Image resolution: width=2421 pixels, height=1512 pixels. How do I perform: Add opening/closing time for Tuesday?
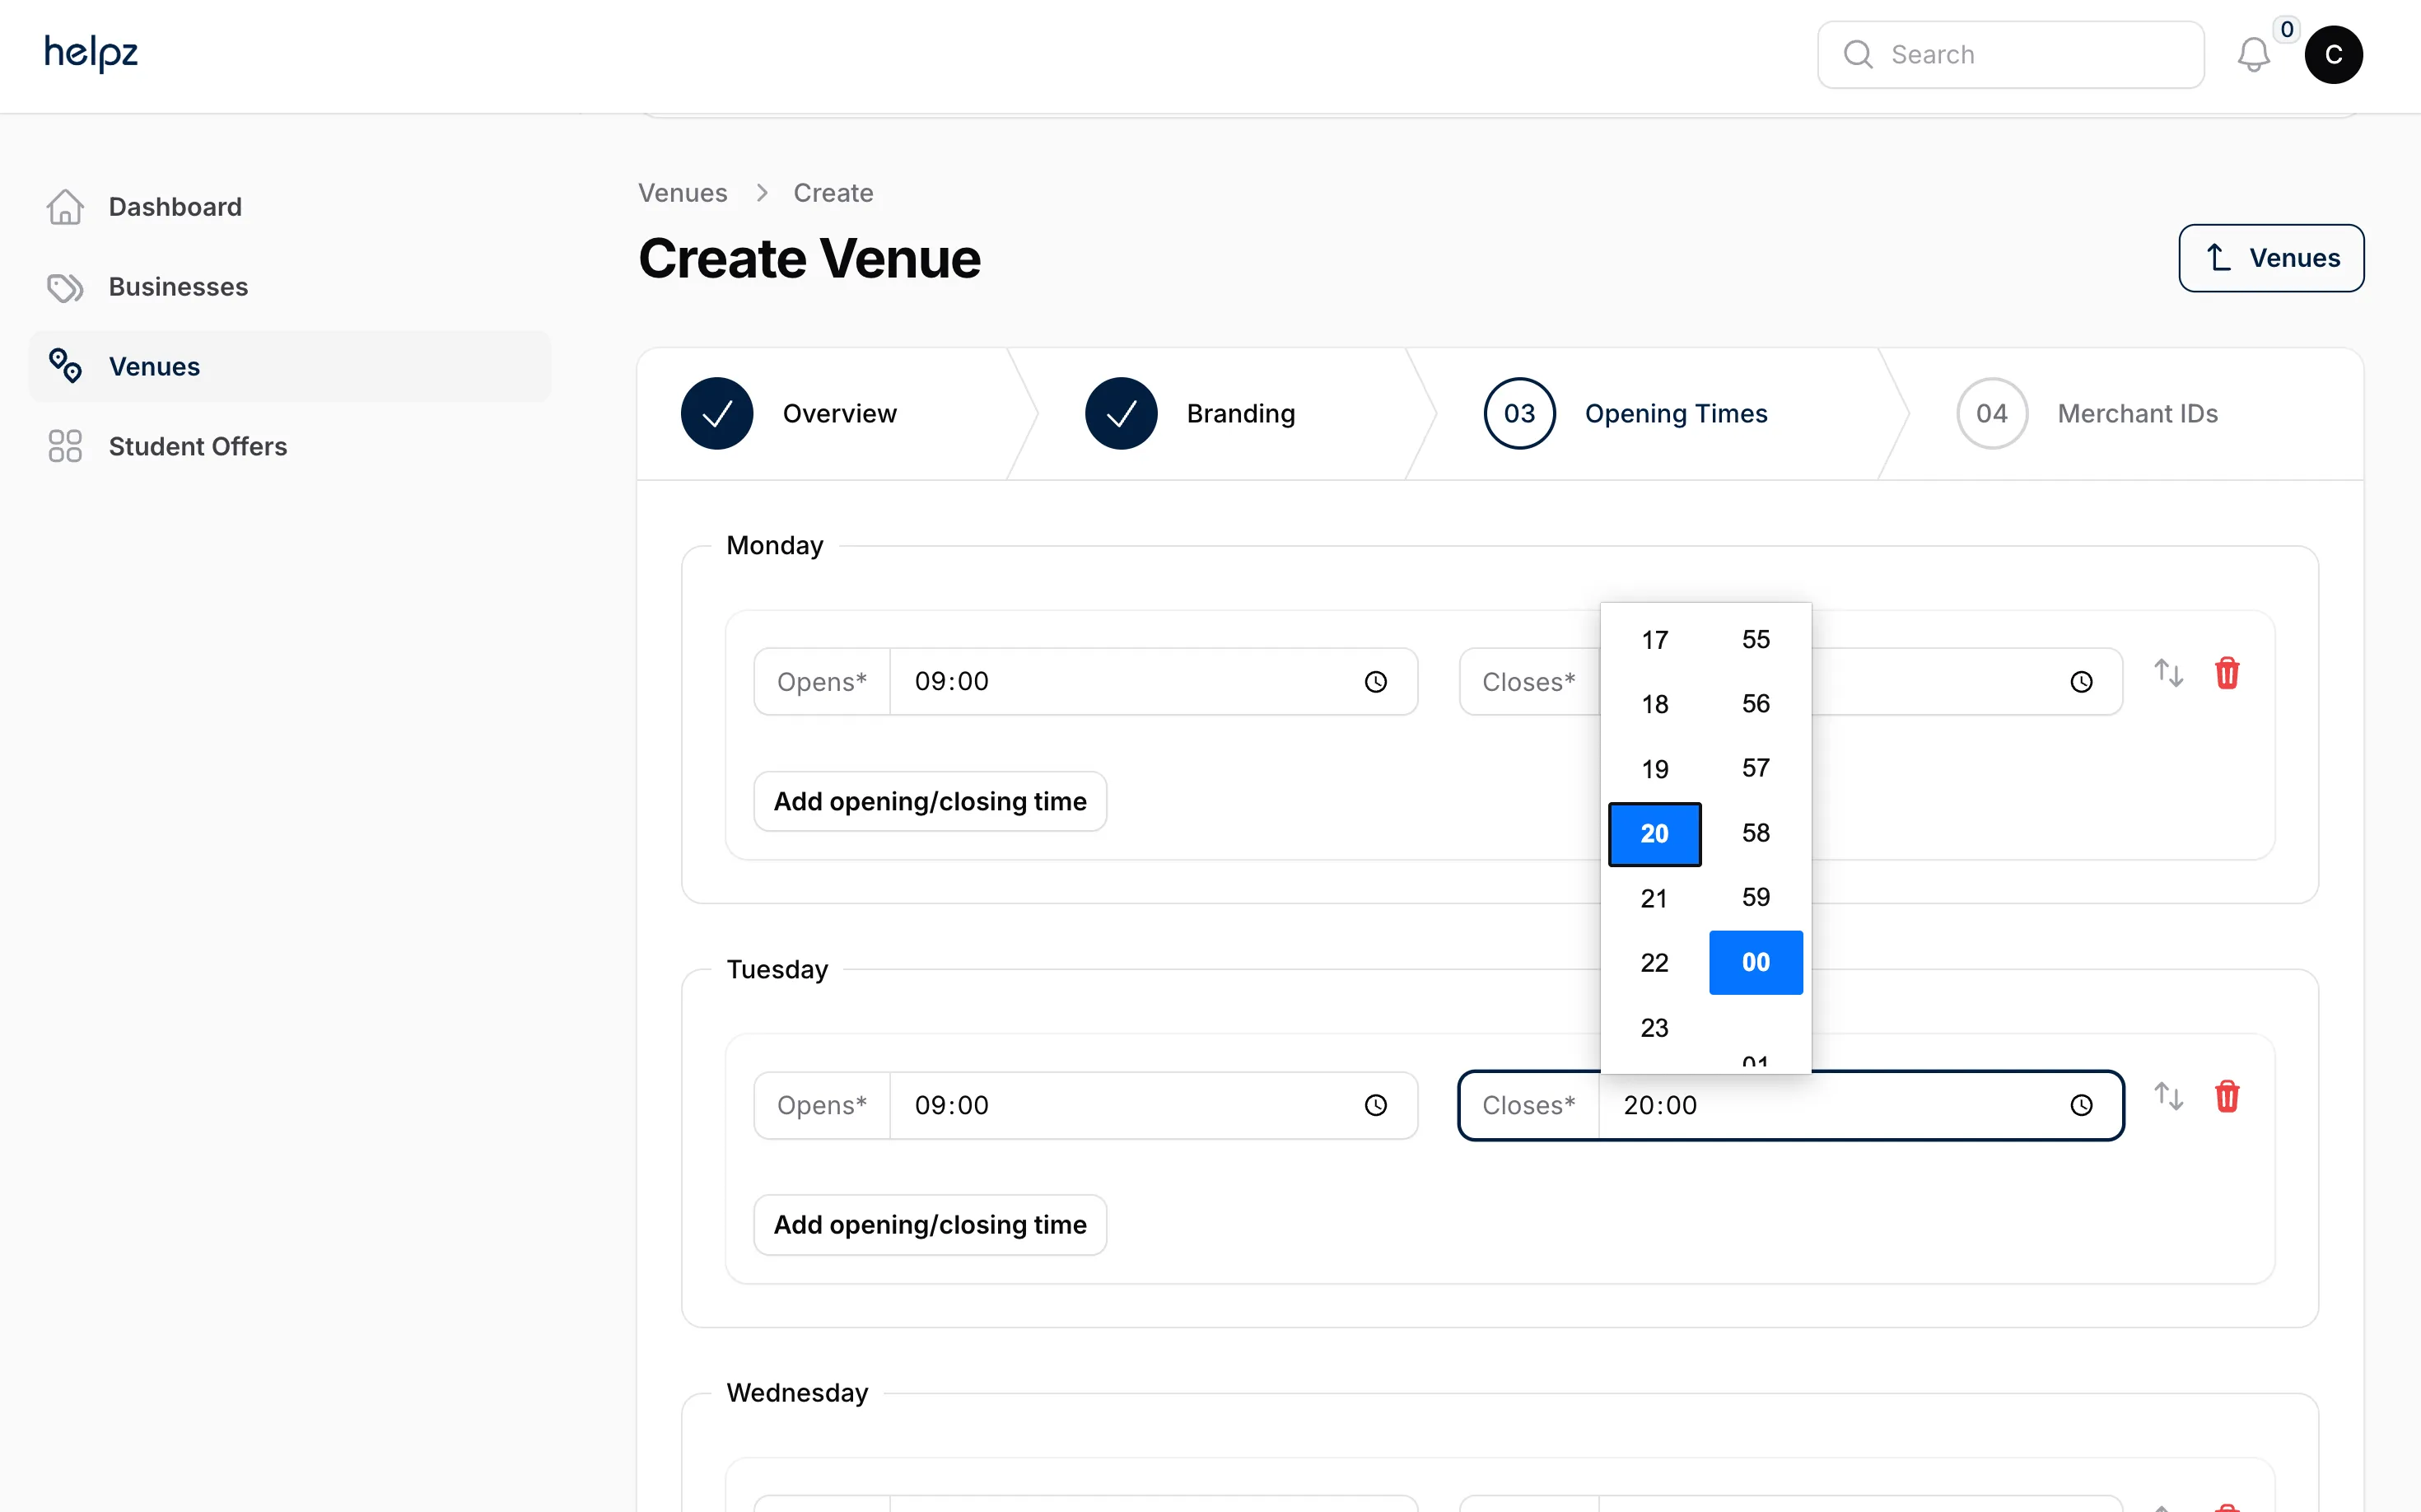(930, 1225)
